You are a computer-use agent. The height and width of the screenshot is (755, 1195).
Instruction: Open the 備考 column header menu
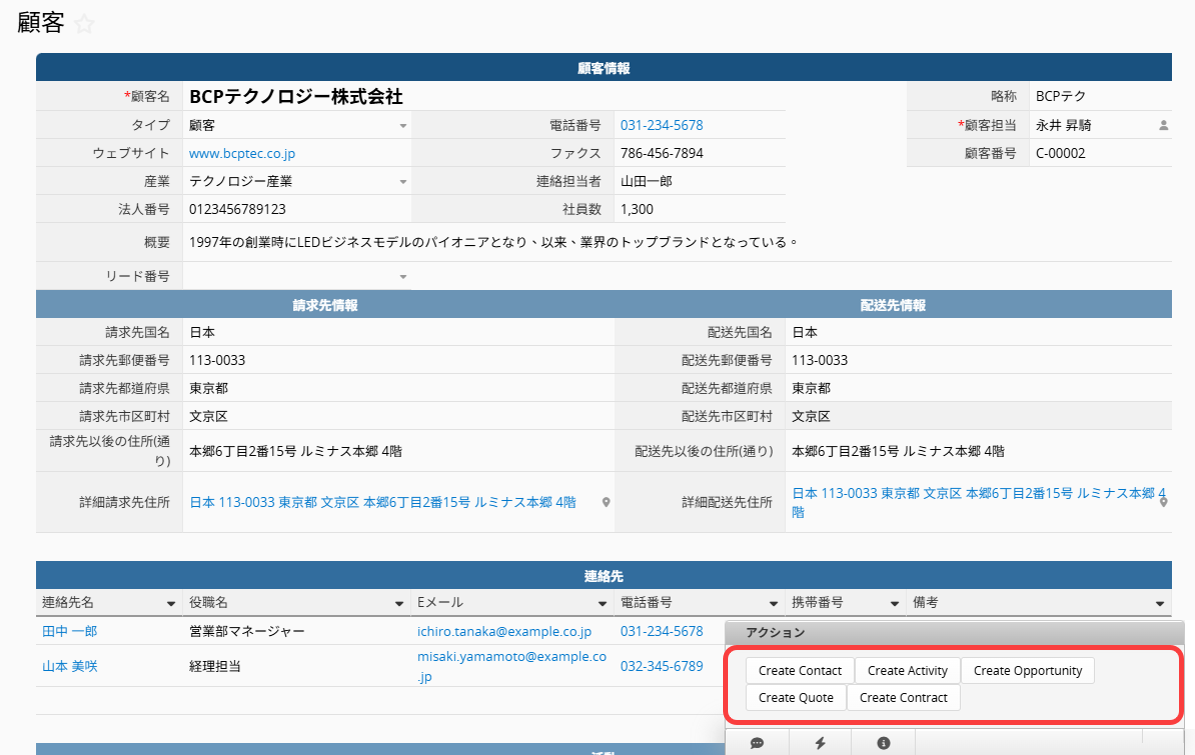pyautogui.click(x=1159, y=604)
